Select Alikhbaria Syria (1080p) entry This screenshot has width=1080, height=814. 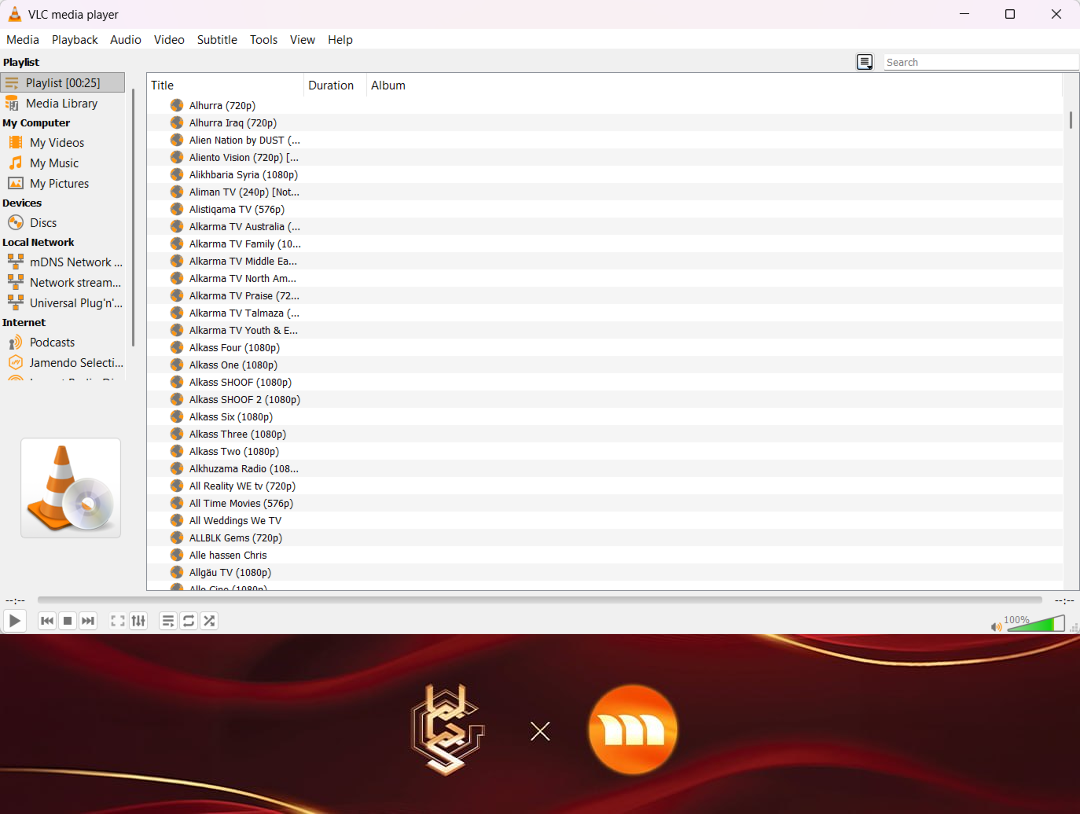(x=605, y=174)
